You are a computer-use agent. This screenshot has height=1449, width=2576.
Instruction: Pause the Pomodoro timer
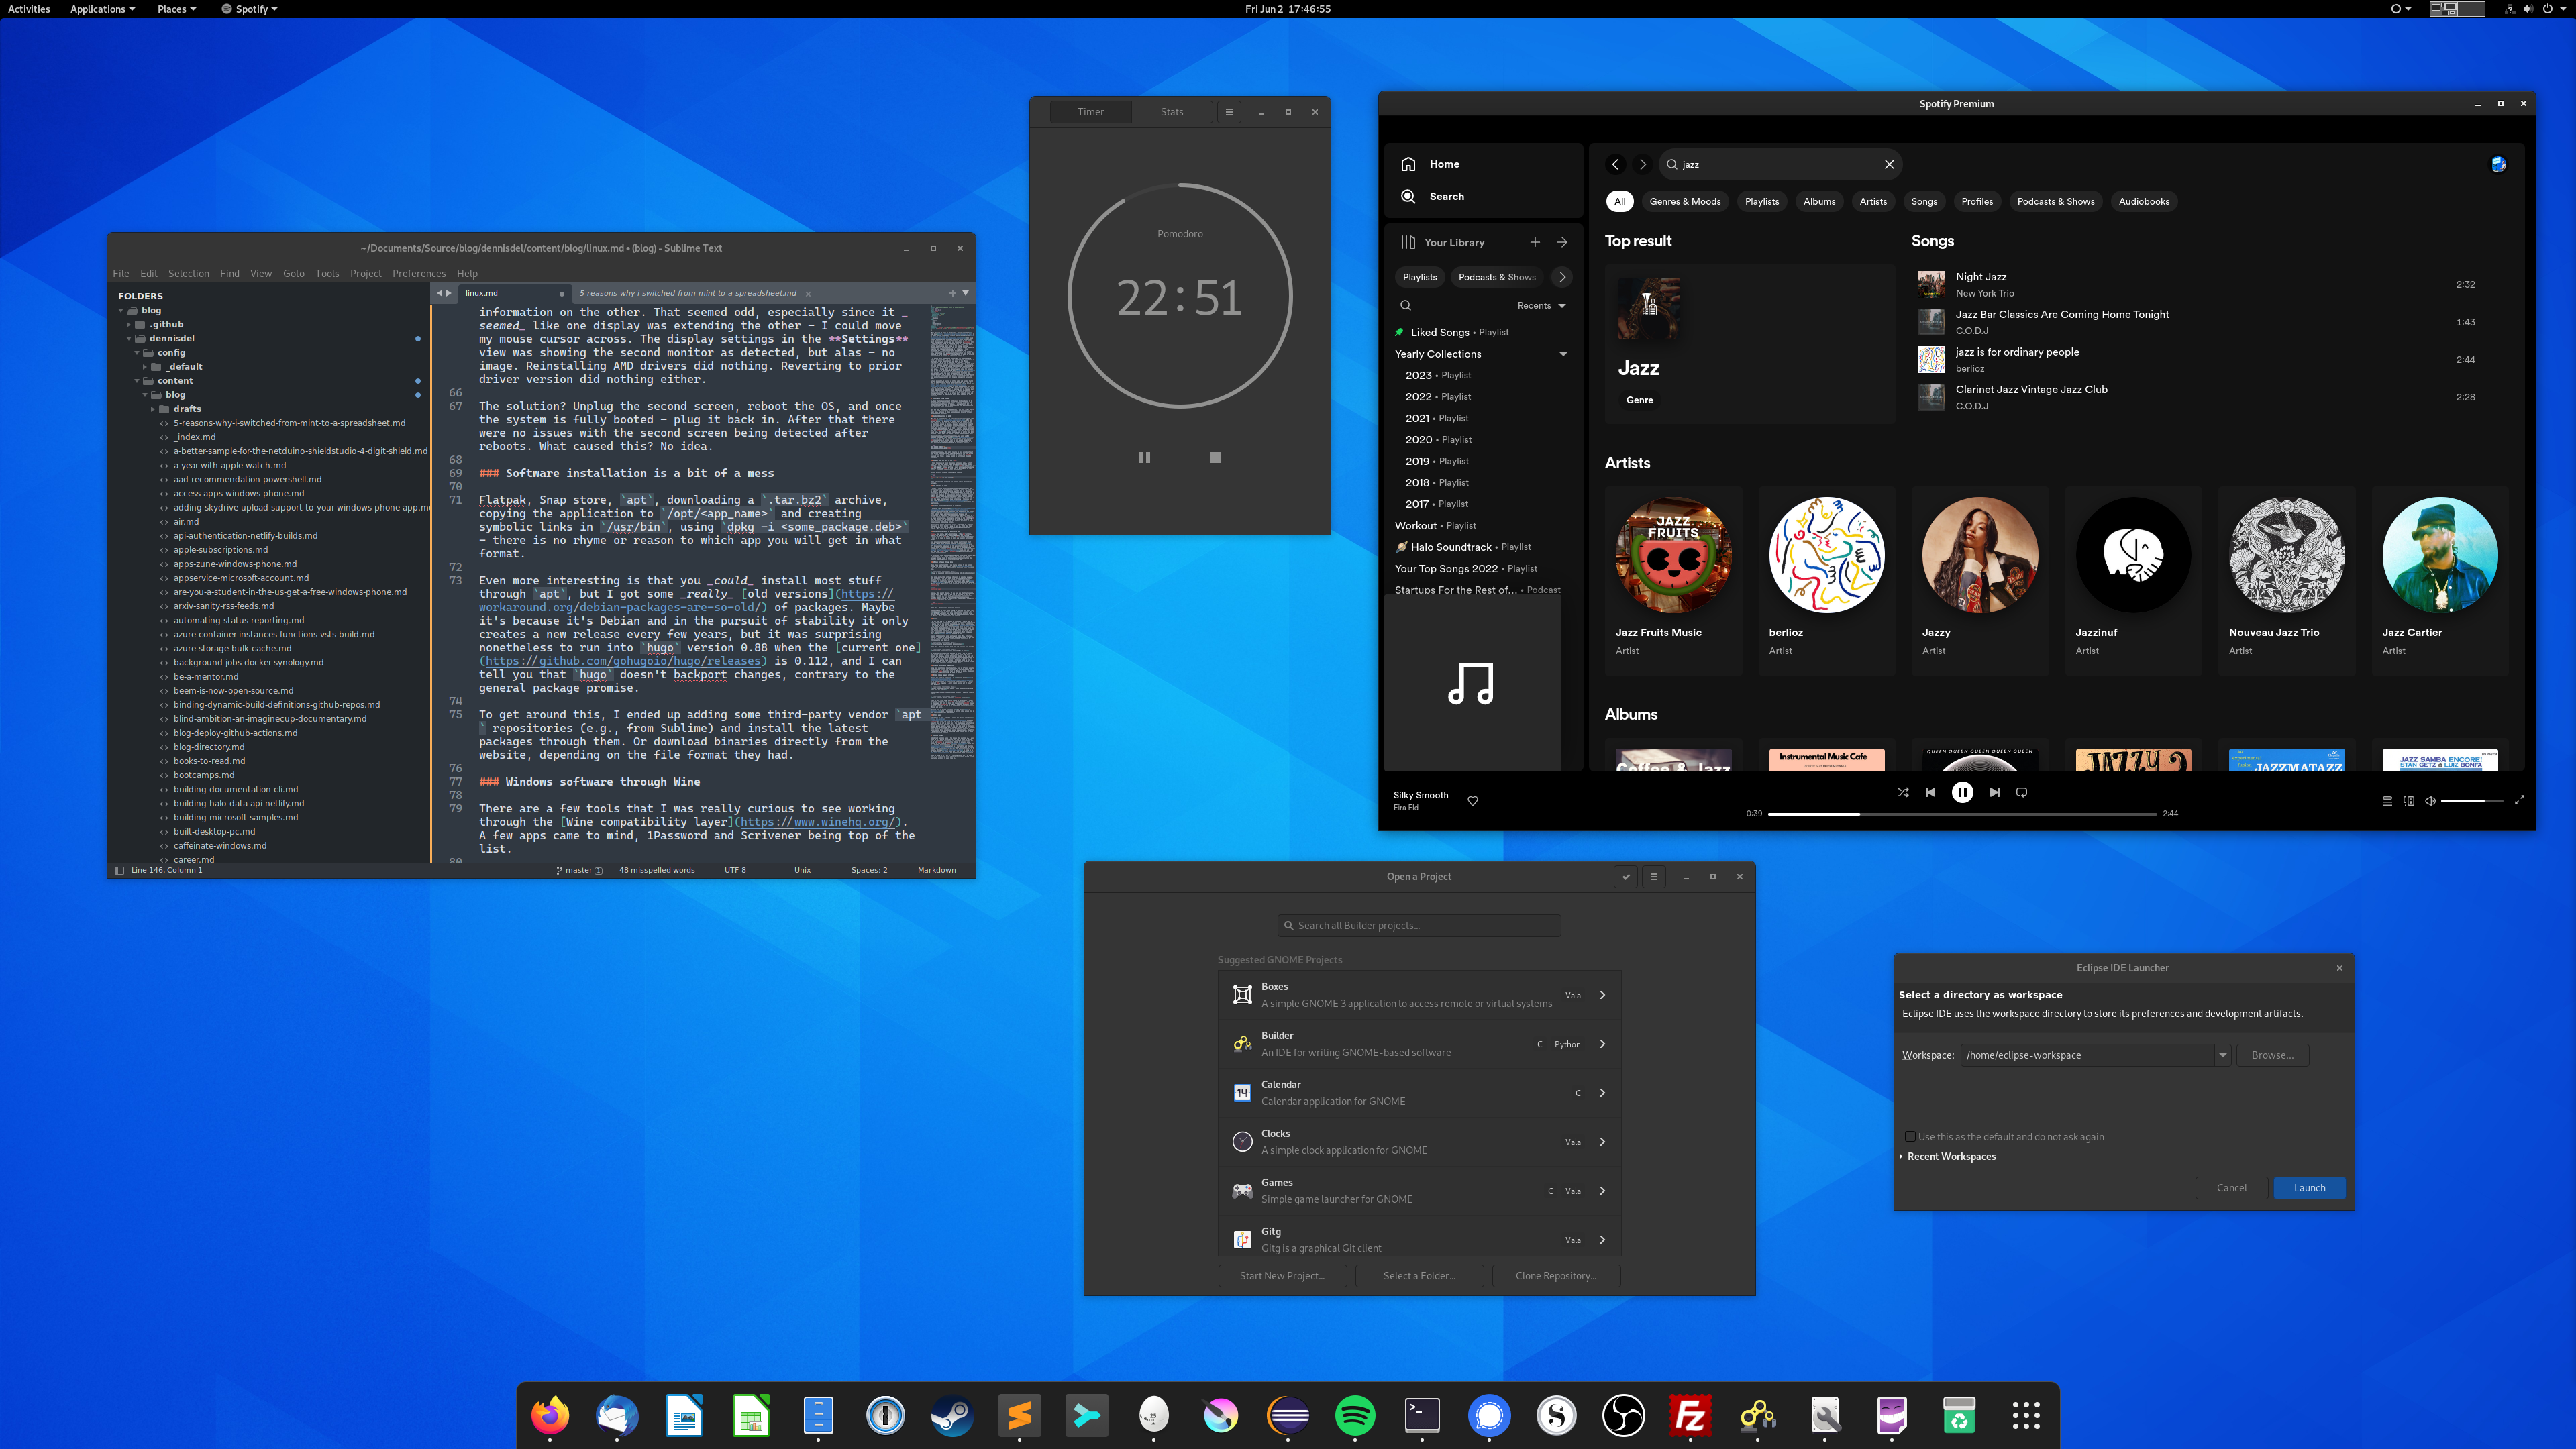coord(1144,457)
